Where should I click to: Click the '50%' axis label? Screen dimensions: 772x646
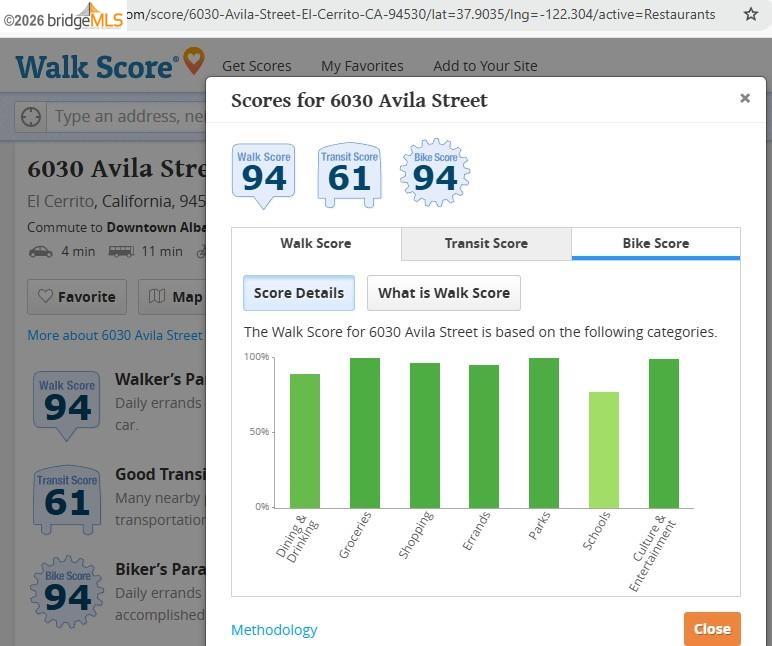[259, 432]
